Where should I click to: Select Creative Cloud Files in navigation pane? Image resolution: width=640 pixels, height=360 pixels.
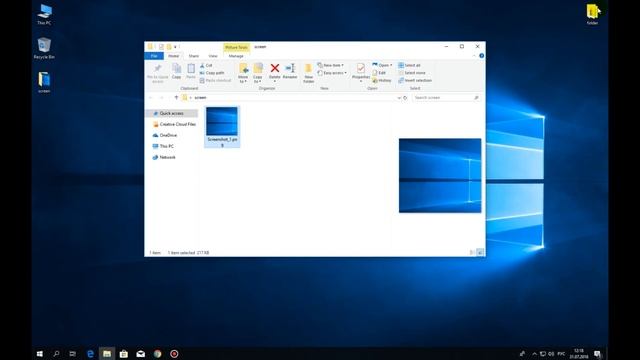click(x=174, y=124)
